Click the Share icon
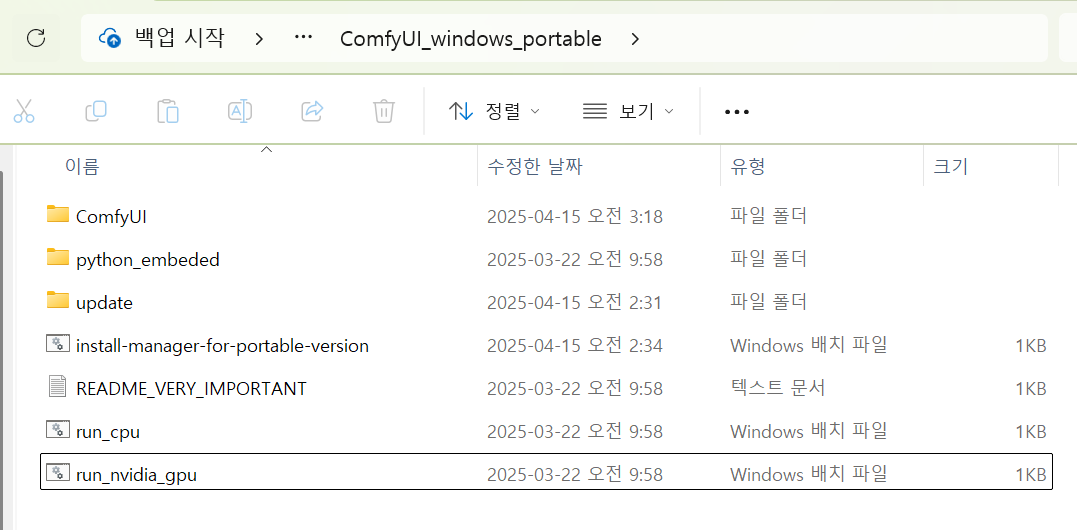Viewport: 1077px width, 530px height. point(313,111)
